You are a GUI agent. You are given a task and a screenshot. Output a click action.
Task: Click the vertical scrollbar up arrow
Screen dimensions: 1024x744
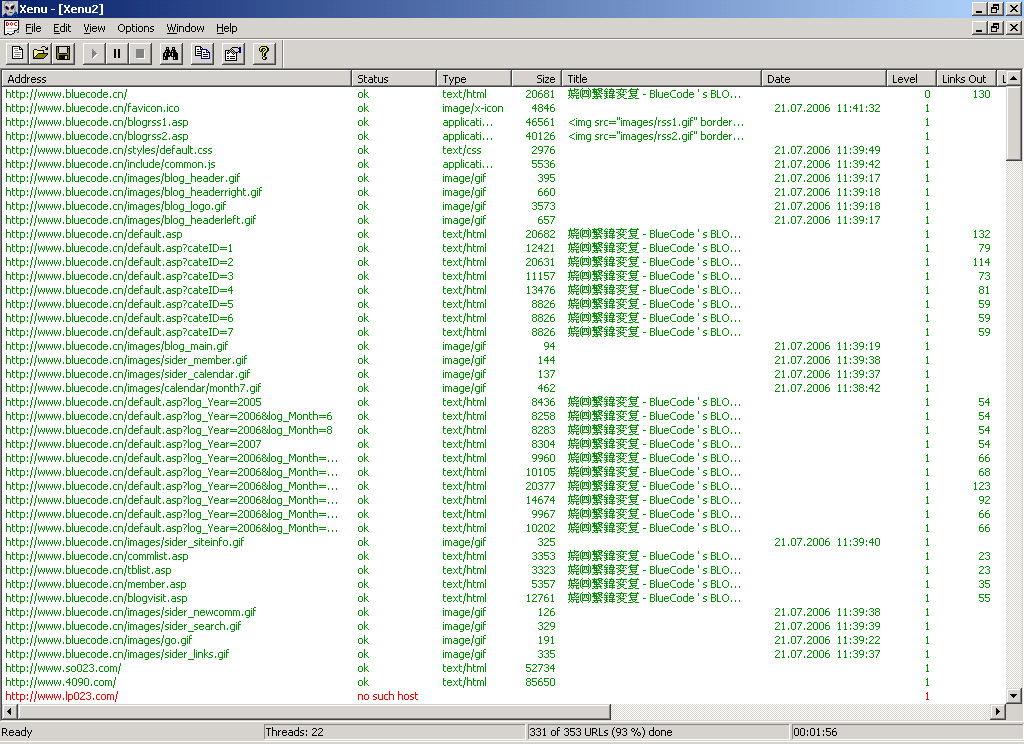(1014, 78)
